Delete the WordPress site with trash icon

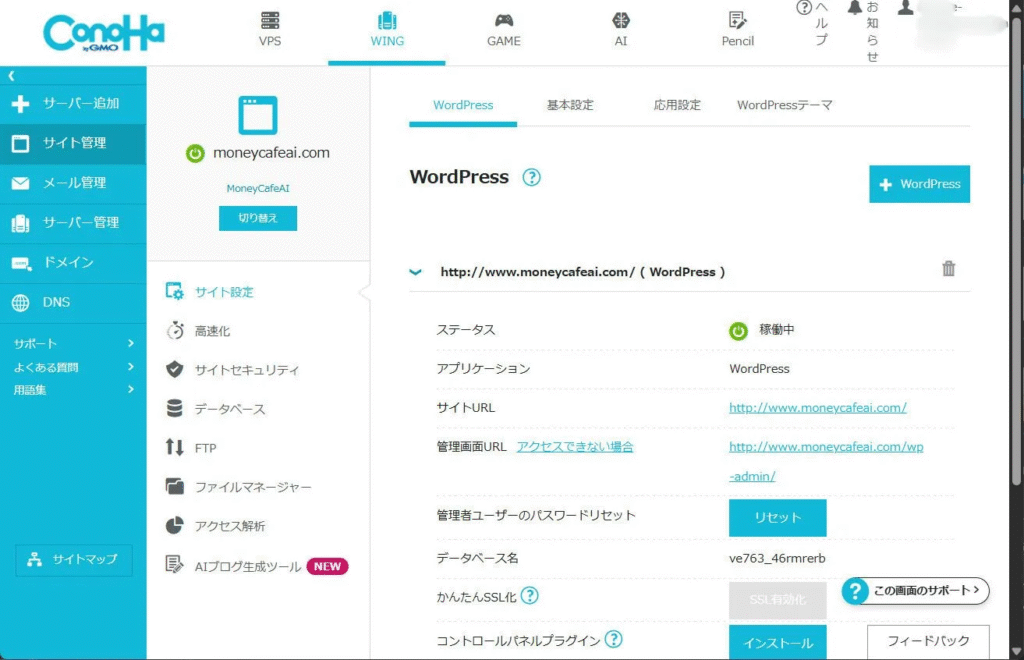[948, 268]
